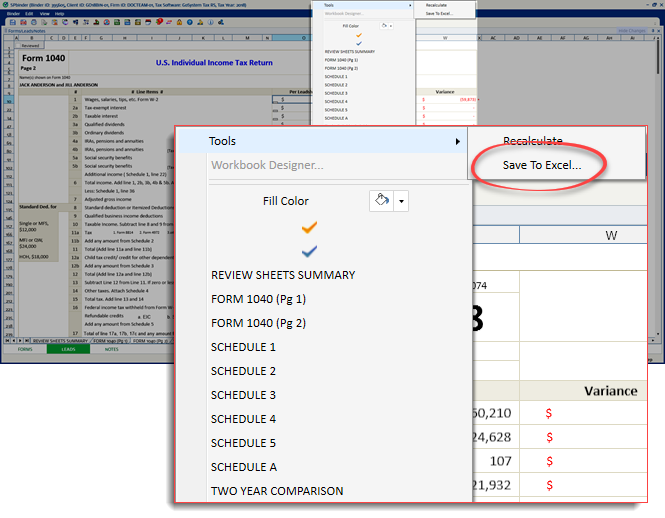
Task: Open the FORMS bottom tab
Action: click(x=25, y=349)
